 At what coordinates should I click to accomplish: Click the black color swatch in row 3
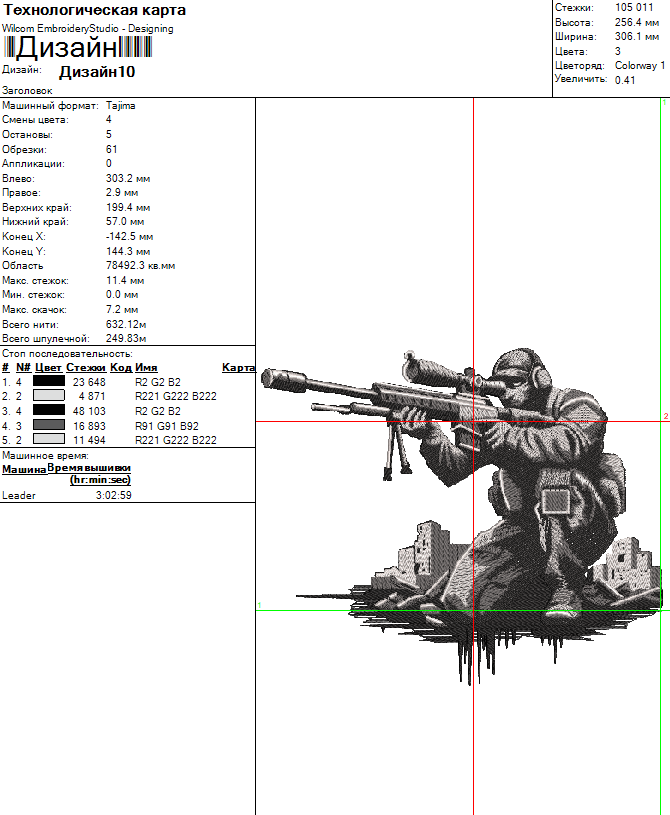[49, 410]
